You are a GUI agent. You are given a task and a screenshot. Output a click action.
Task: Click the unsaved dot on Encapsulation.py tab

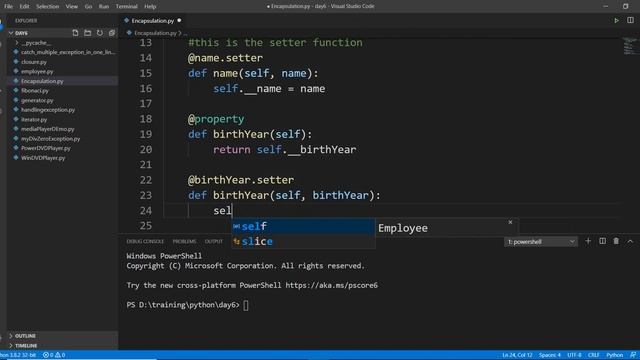[179, 20]
